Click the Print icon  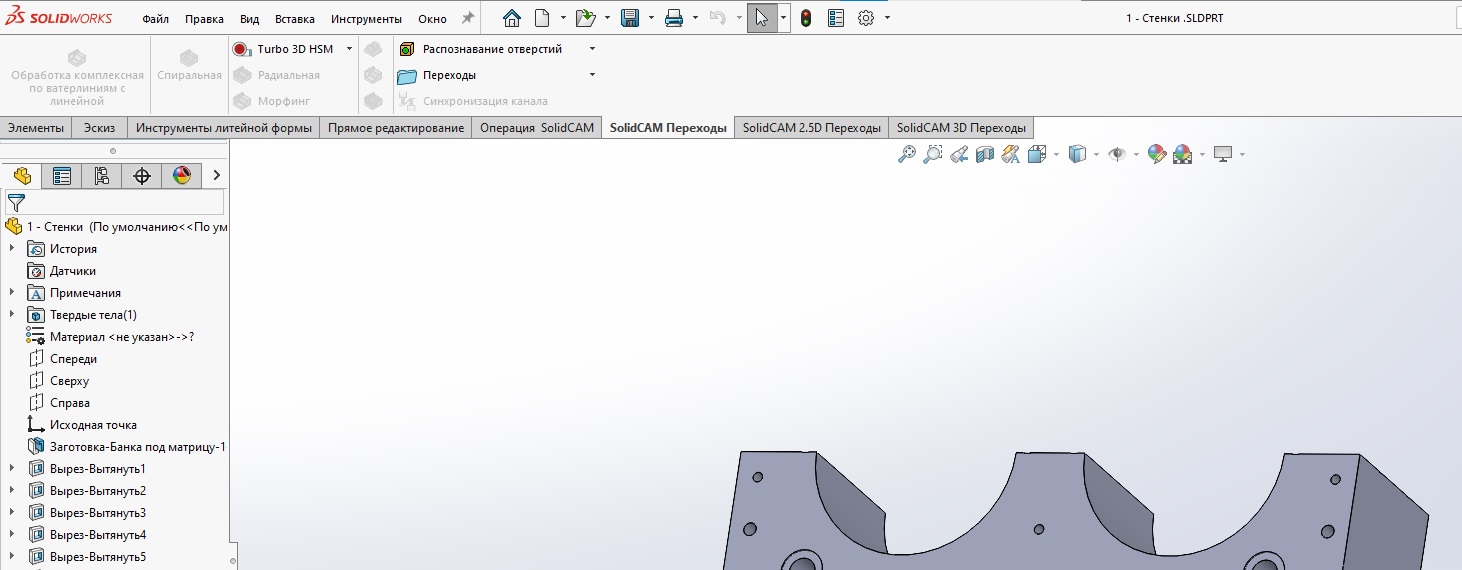click(674, 18)
